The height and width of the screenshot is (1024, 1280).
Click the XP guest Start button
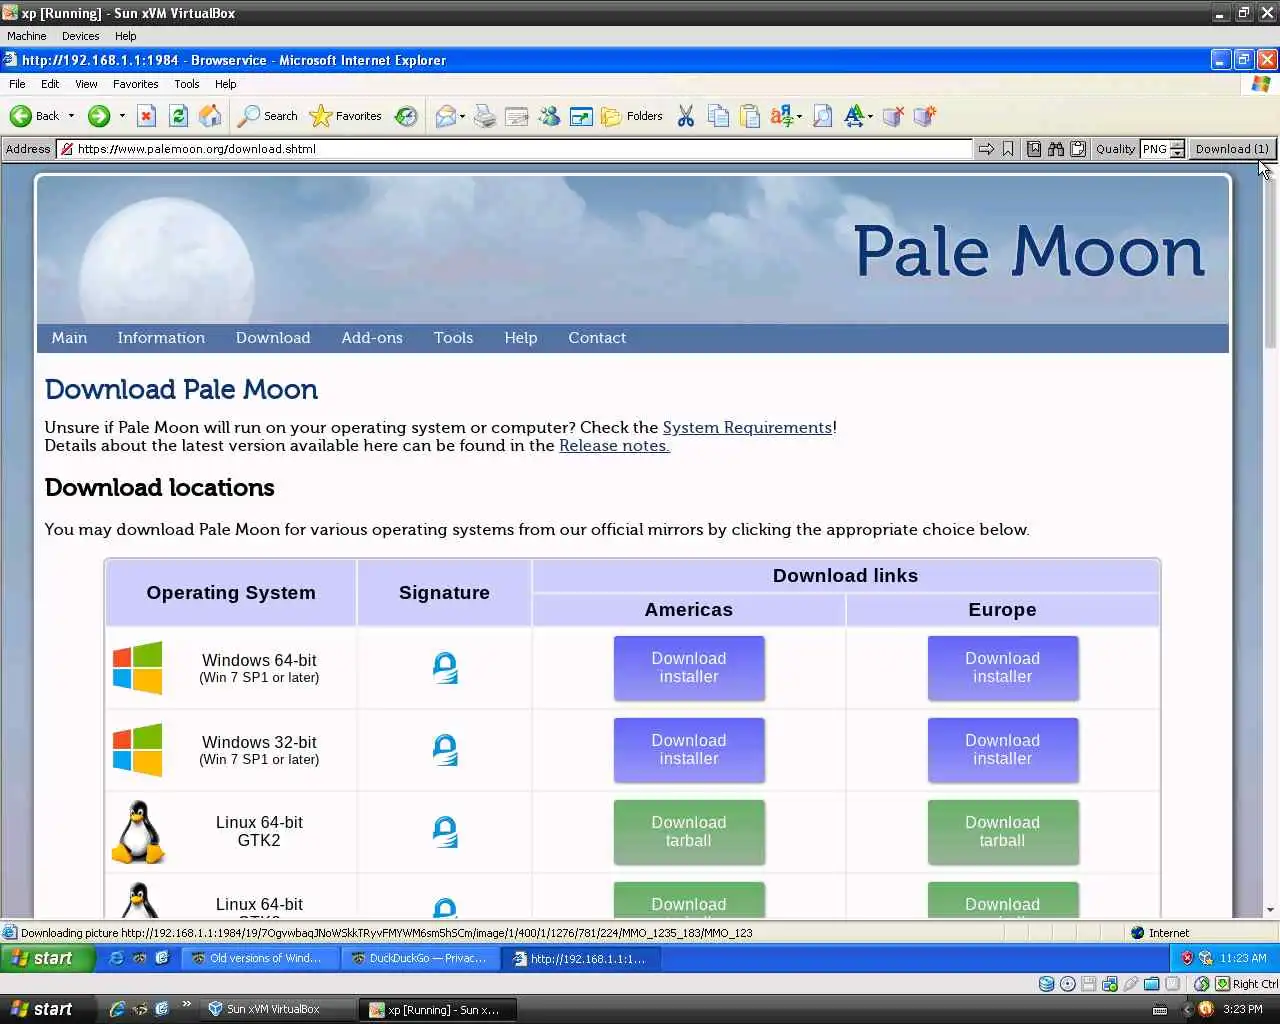pyautogui.click(x=47, y=958)
